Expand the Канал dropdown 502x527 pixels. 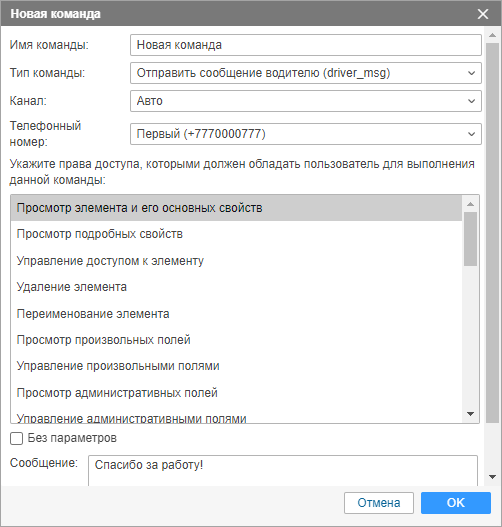click(306, 101)
